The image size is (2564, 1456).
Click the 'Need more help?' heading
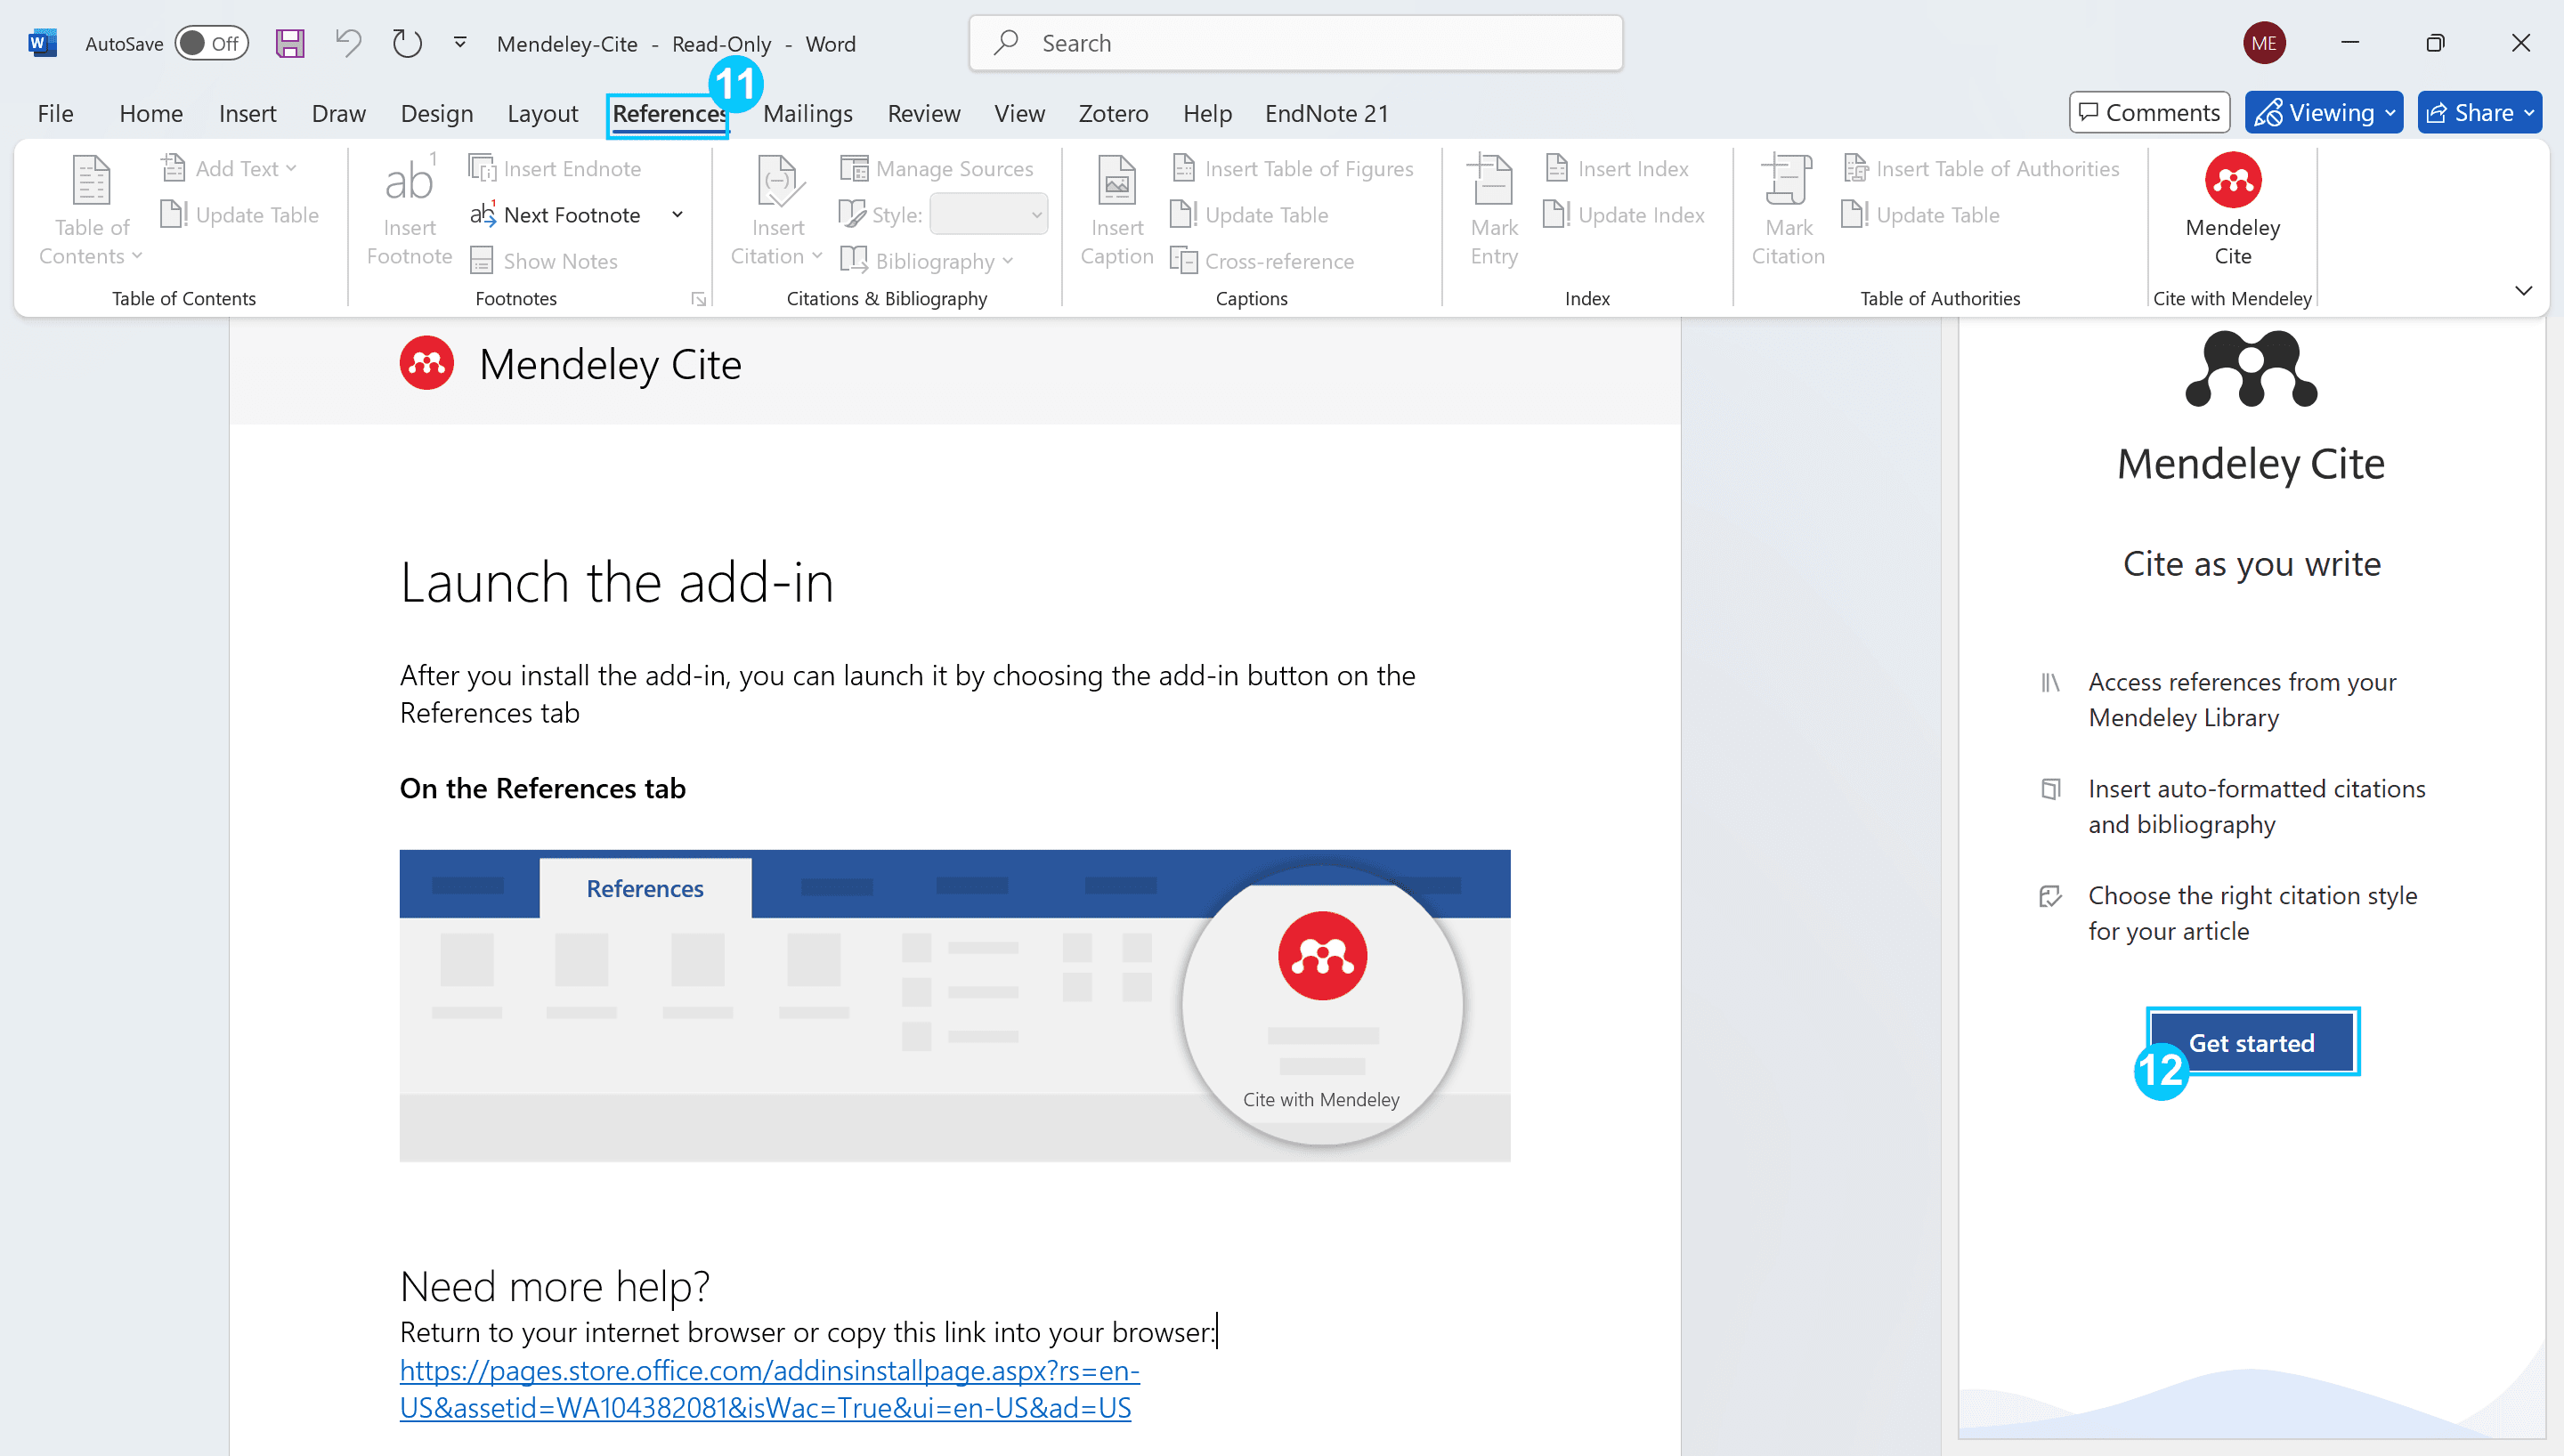[x=555, y=1286]
